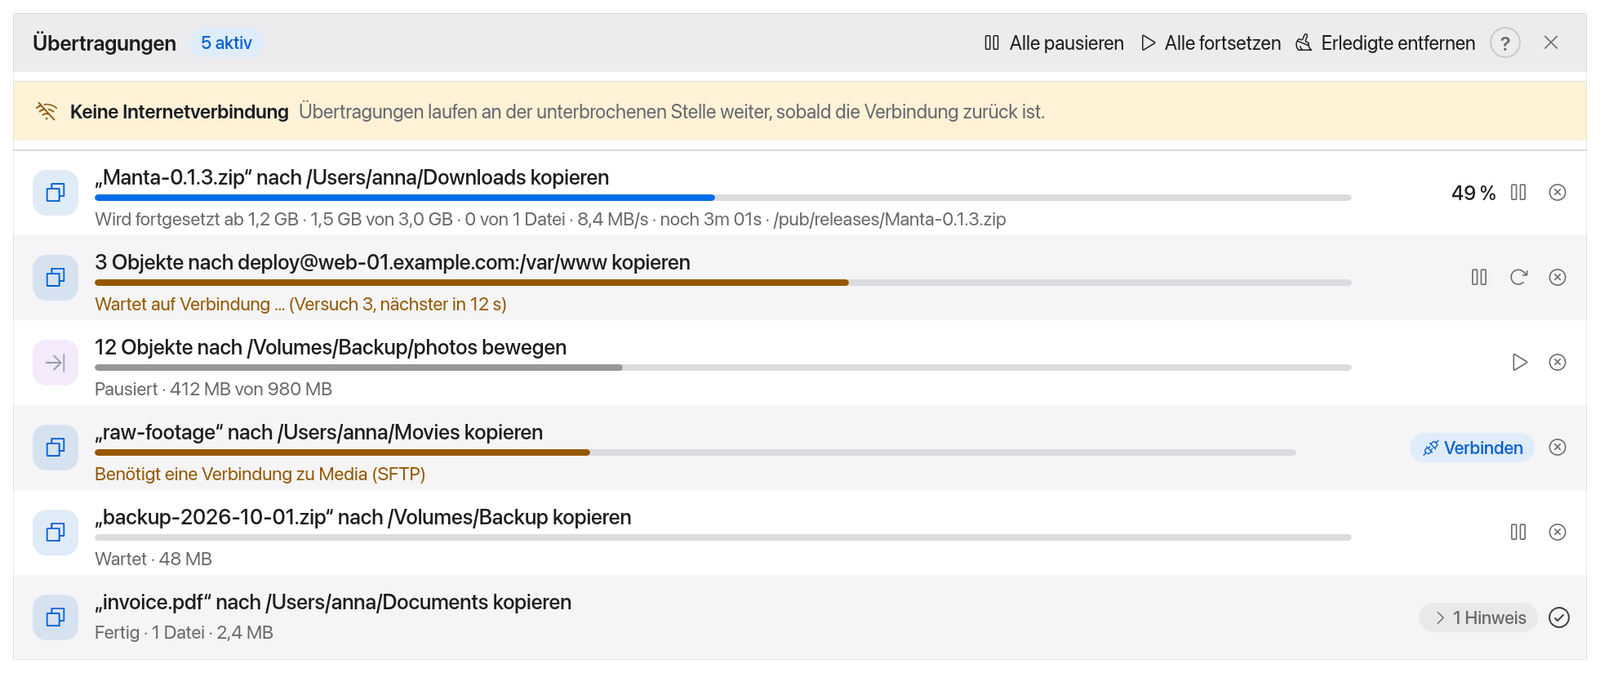1600x673 pixels.
Task: Click Alle pausieren in the header
Action: [1053, 43]
